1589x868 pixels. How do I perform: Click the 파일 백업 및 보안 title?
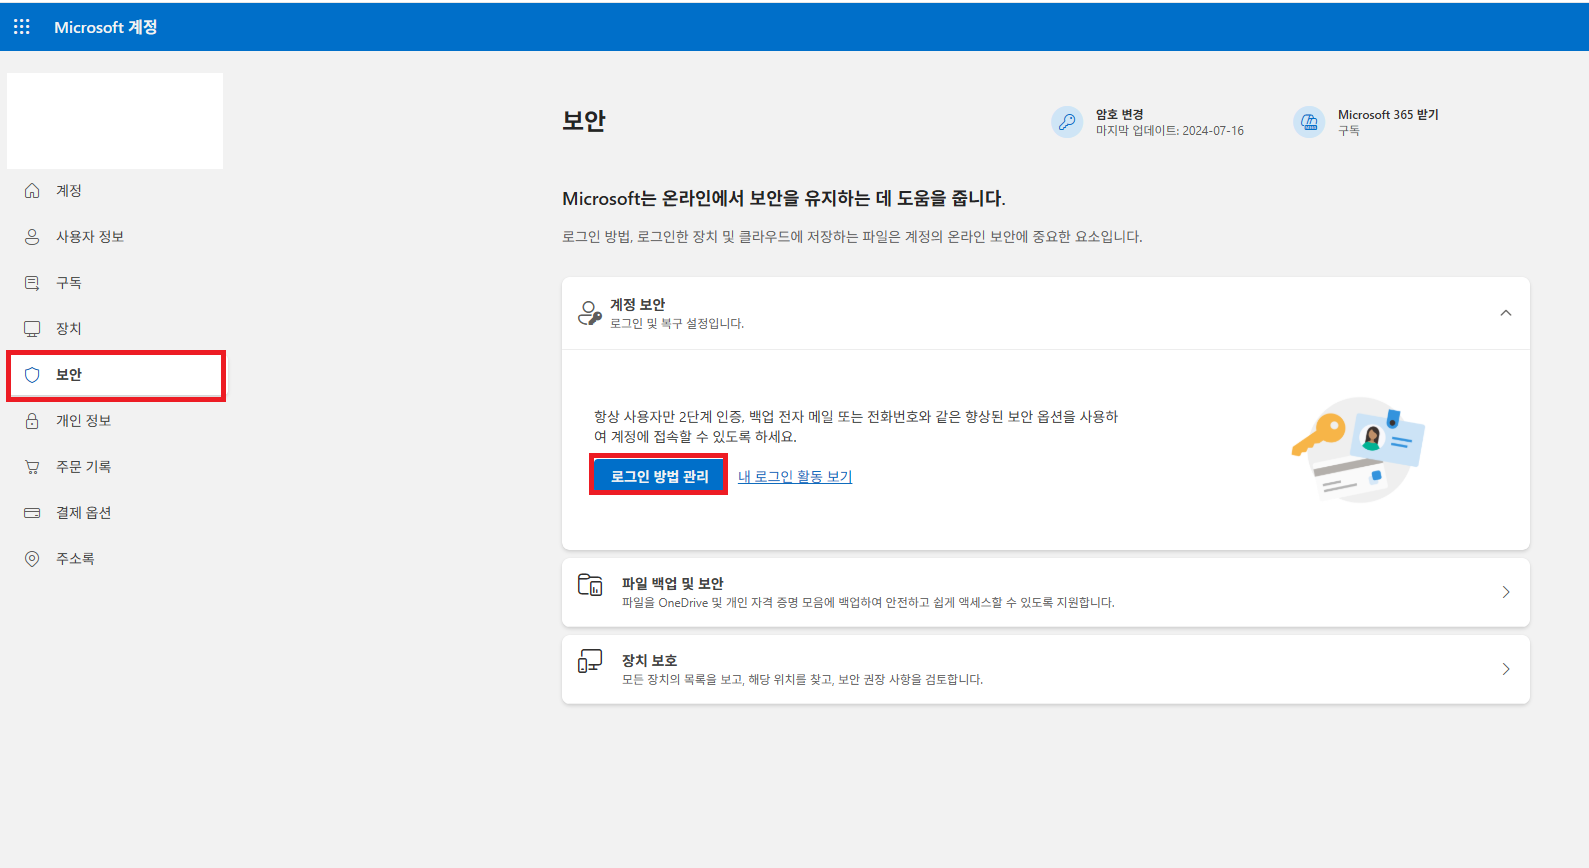point(672,583)
